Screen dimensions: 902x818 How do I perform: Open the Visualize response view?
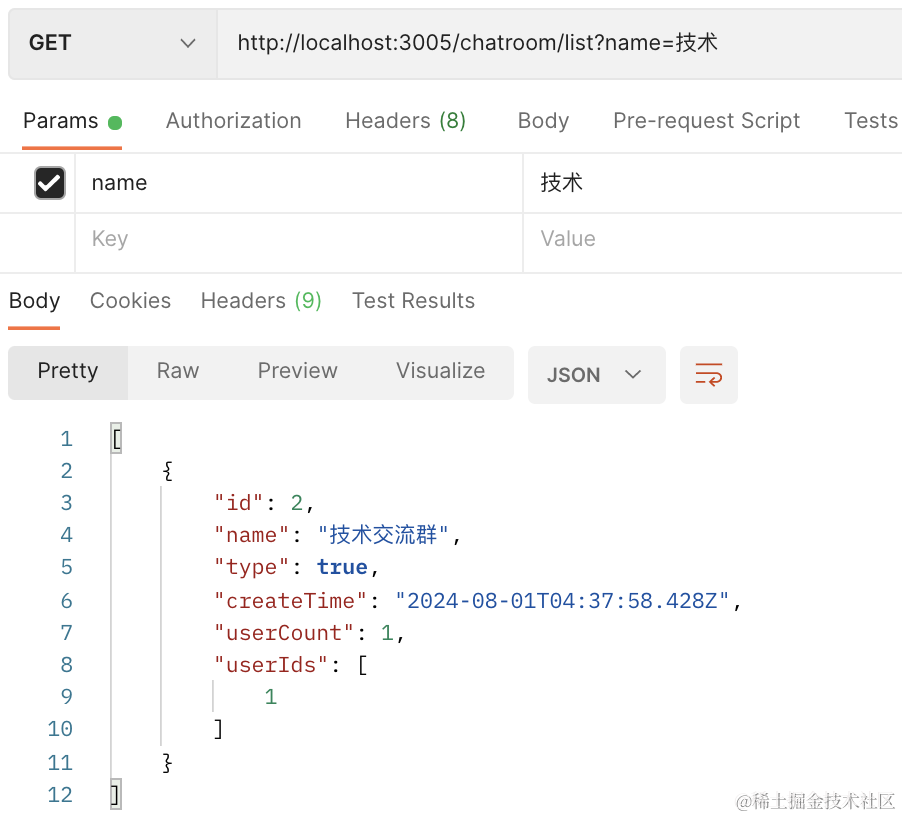(x=440, y=371)
